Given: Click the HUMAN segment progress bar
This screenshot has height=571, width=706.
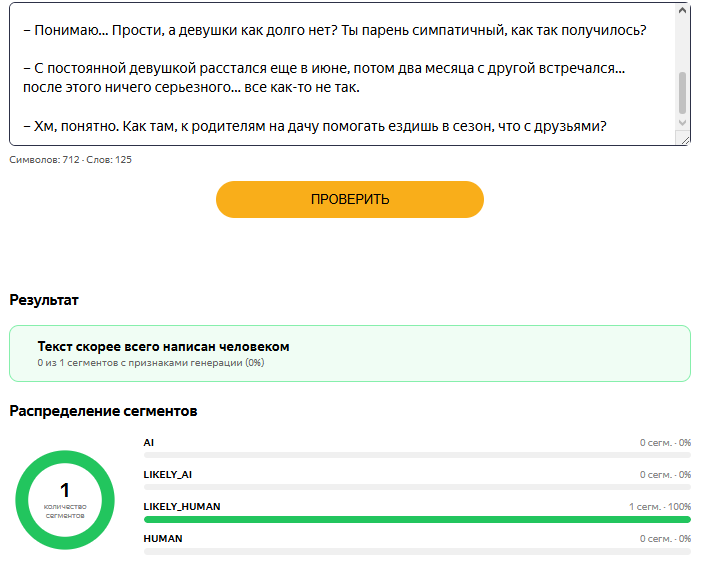Looking at the screenshot, I should click(x=417, y=552).
